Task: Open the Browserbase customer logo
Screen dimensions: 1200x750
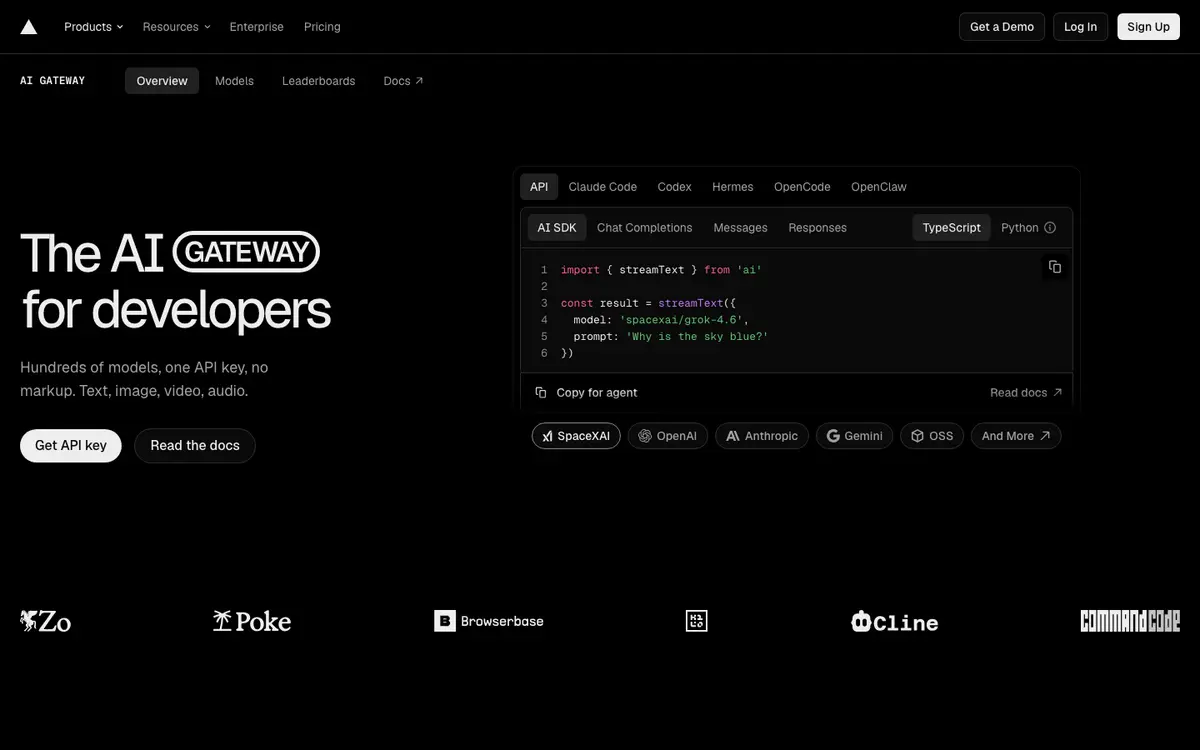Action: (x=489, y=621)
